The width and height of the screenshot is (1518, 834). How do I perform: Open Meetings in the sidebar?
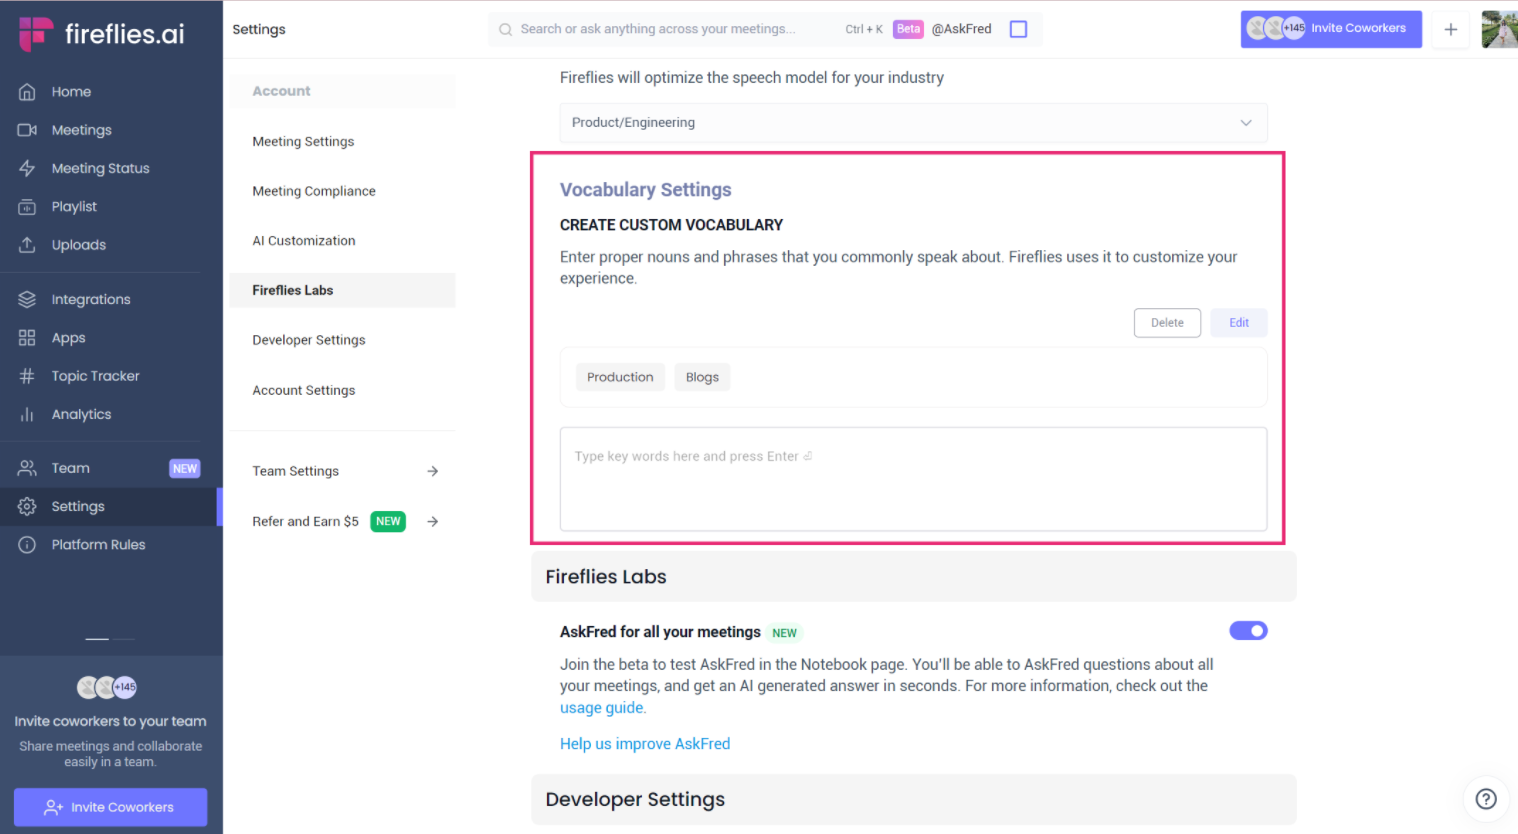pos(81,130)
